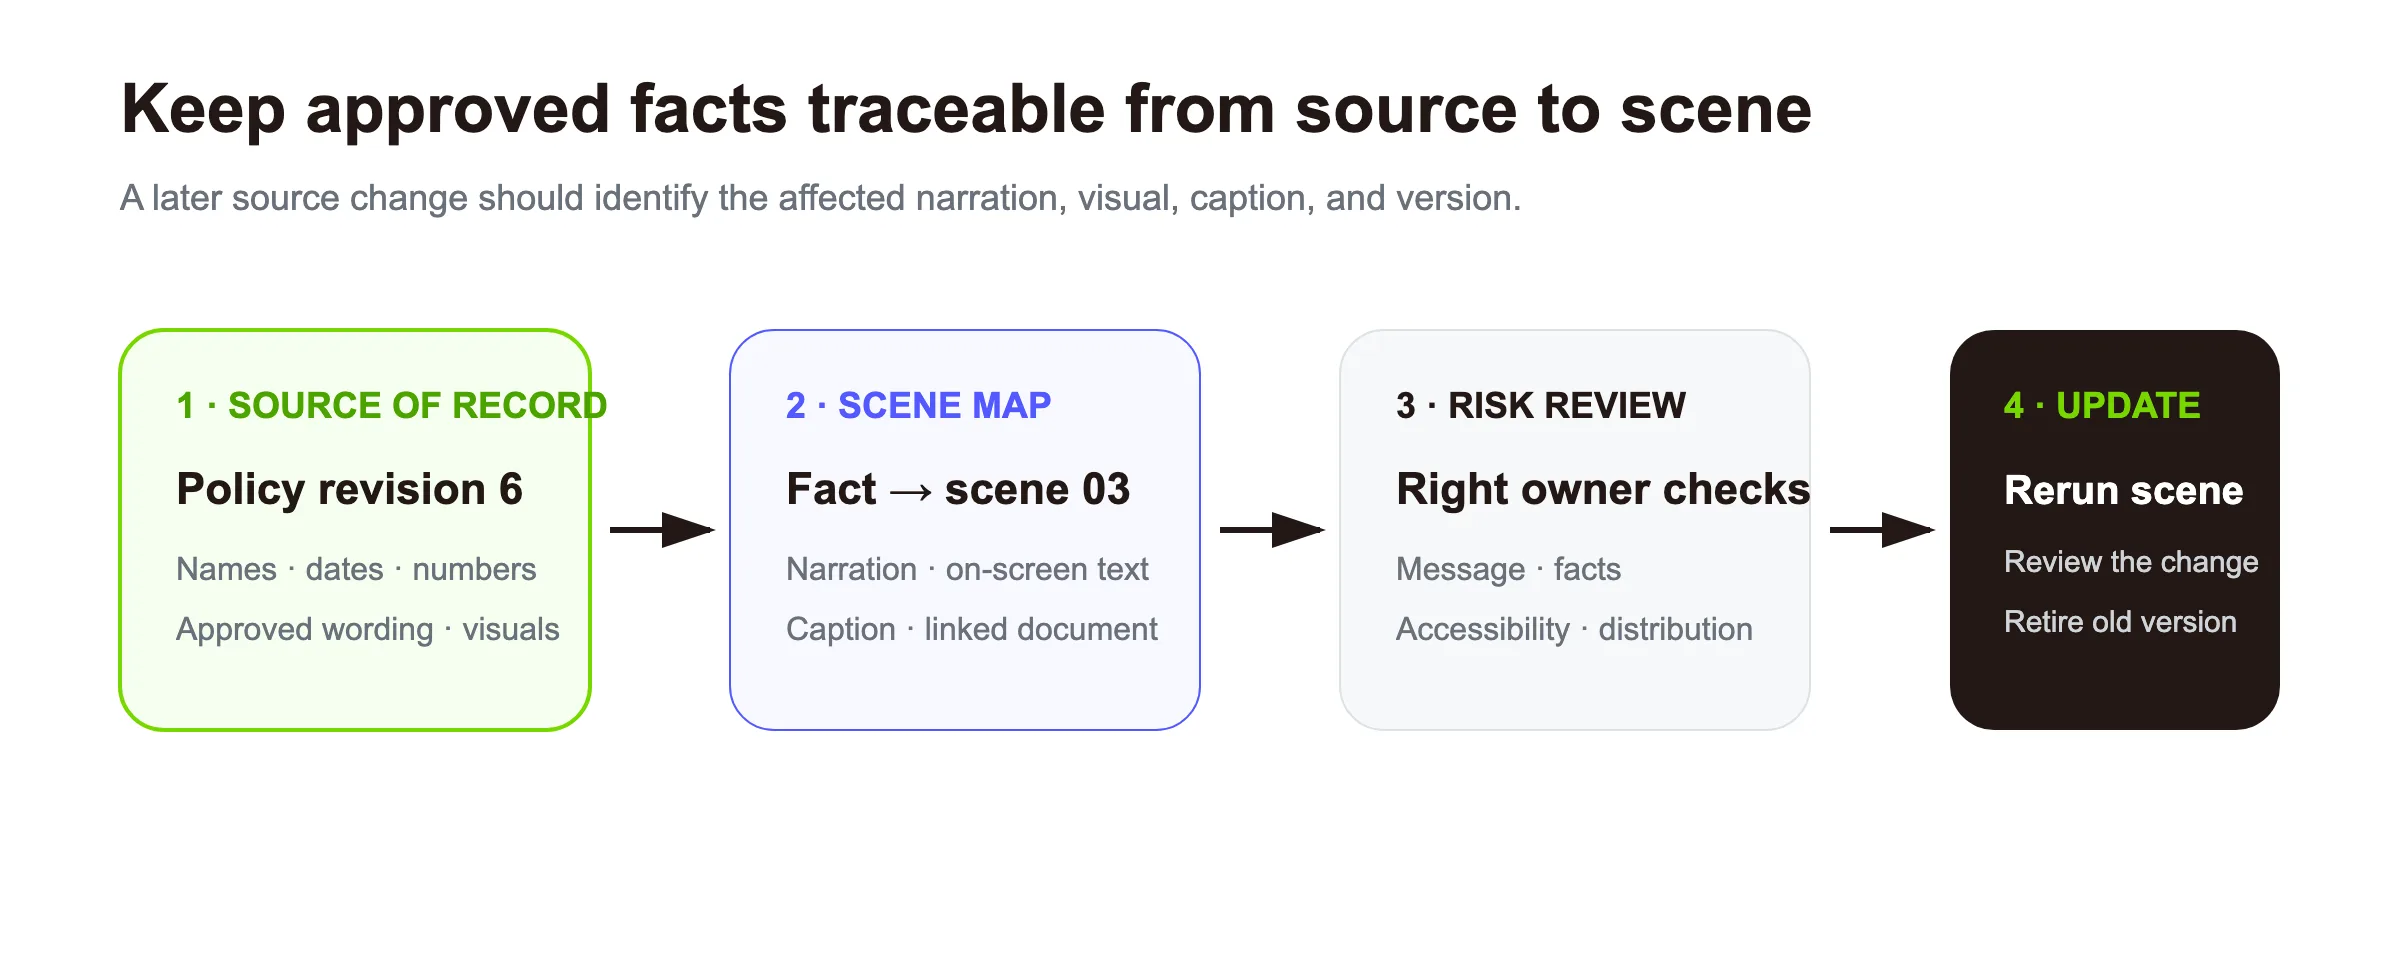Click the arrow between Source and Scene Map
2400x960 pixels.
662,530
